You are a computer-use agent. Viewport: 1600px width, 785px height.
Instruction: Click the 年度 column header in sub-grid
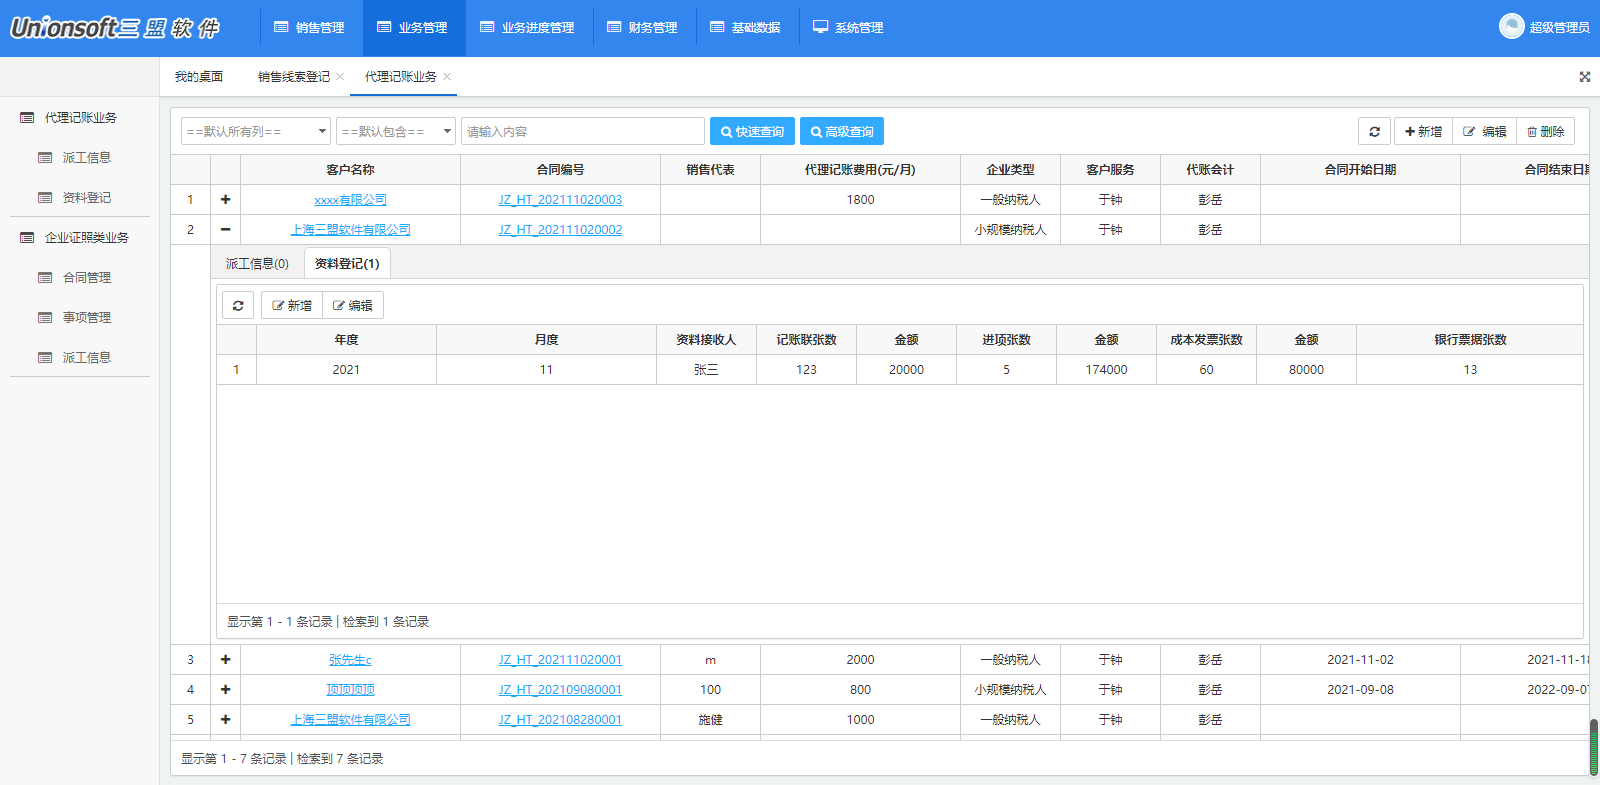click(x=346, y=340)
